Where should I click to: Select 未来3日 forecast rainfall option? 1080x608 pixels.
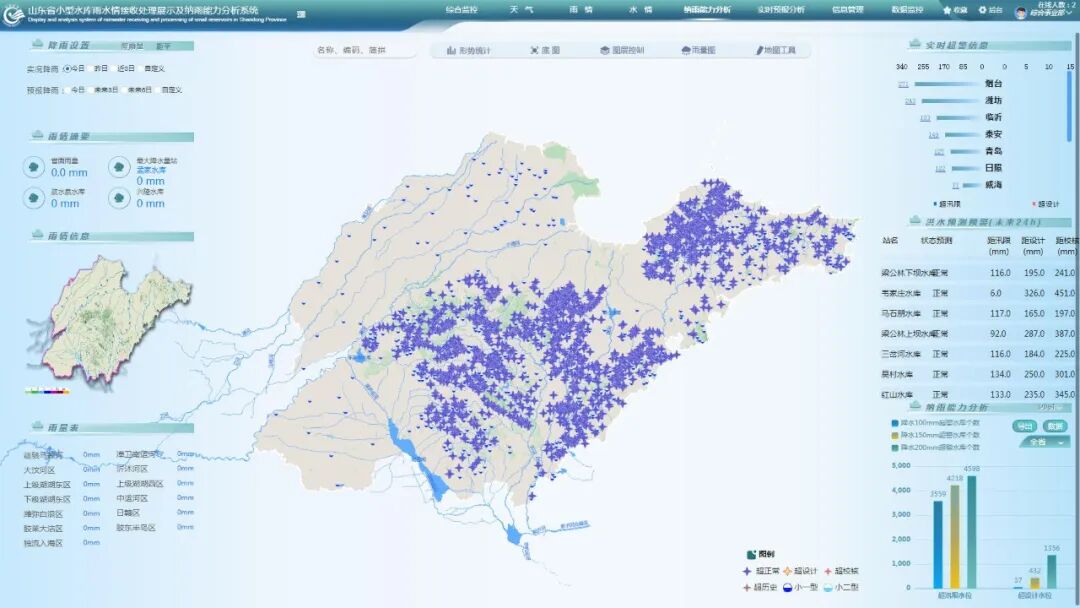click(92, 90)
